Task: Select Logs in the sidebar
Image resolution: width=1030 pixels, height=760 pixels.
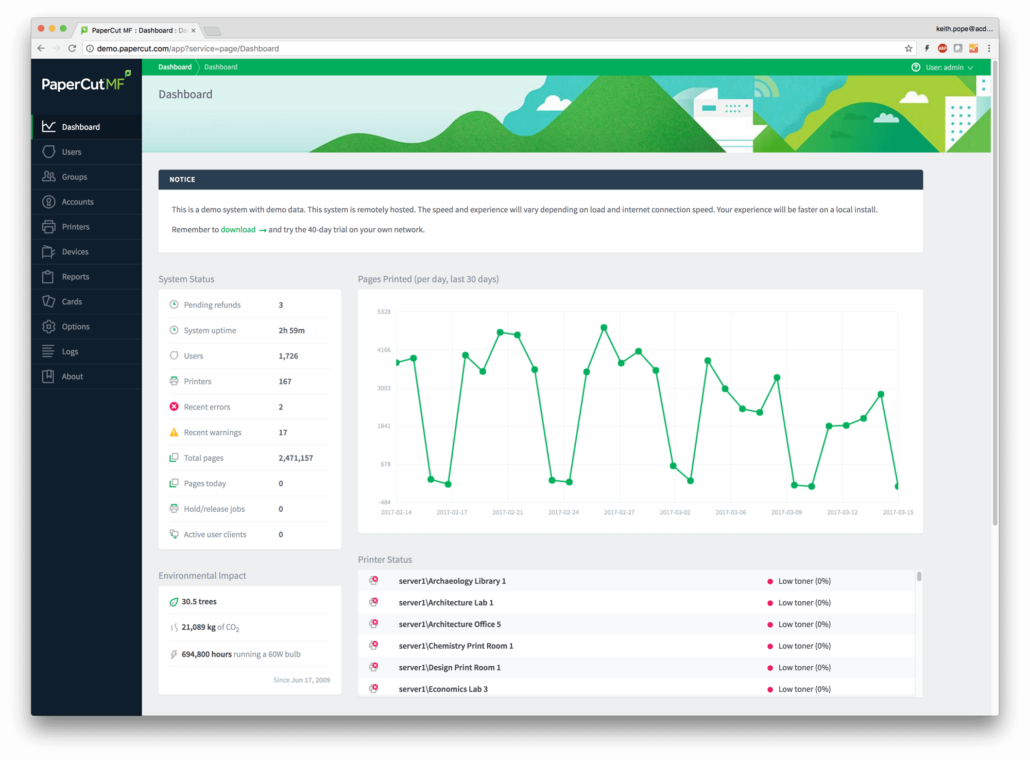Action: 70,352
